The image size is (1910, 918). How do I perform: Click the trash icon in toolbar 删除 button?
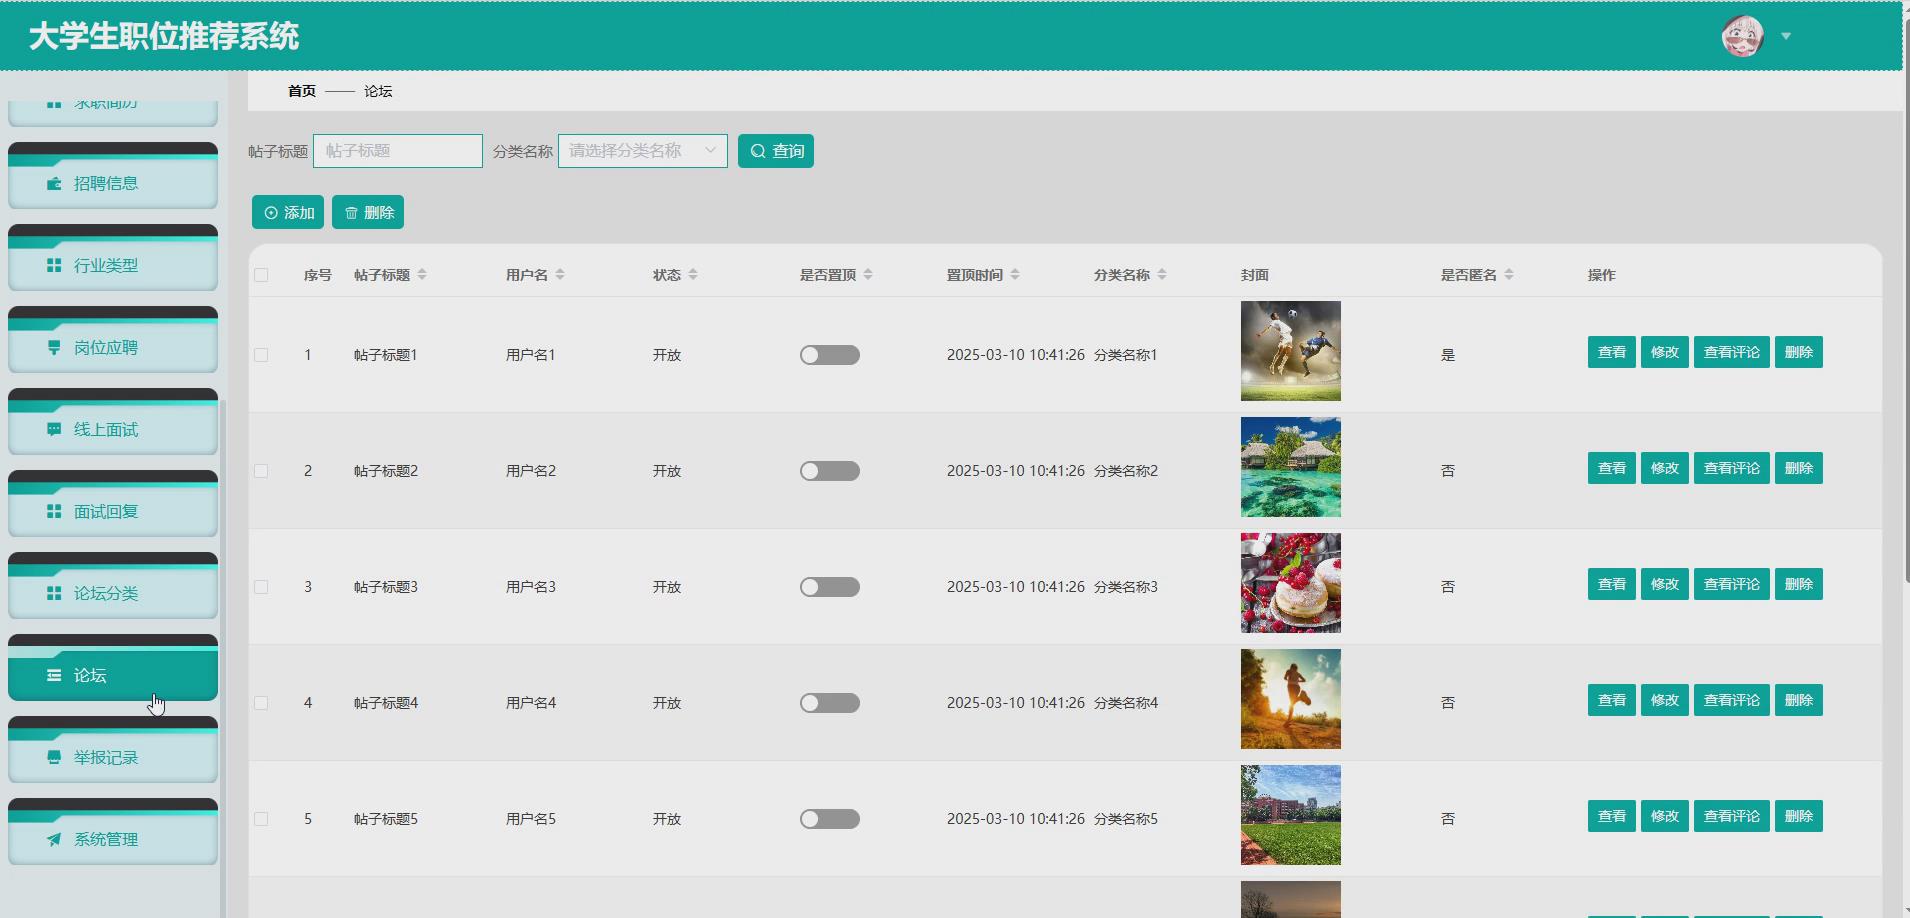pos(351,213)
